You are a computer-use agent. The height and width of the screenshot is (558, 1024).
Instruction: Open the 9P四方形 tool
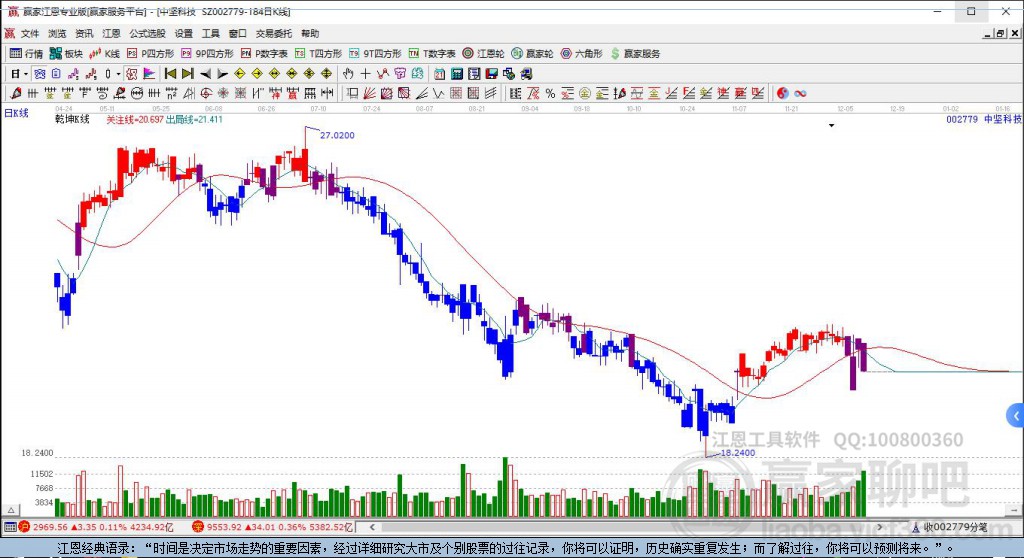(x=207, y=54)
